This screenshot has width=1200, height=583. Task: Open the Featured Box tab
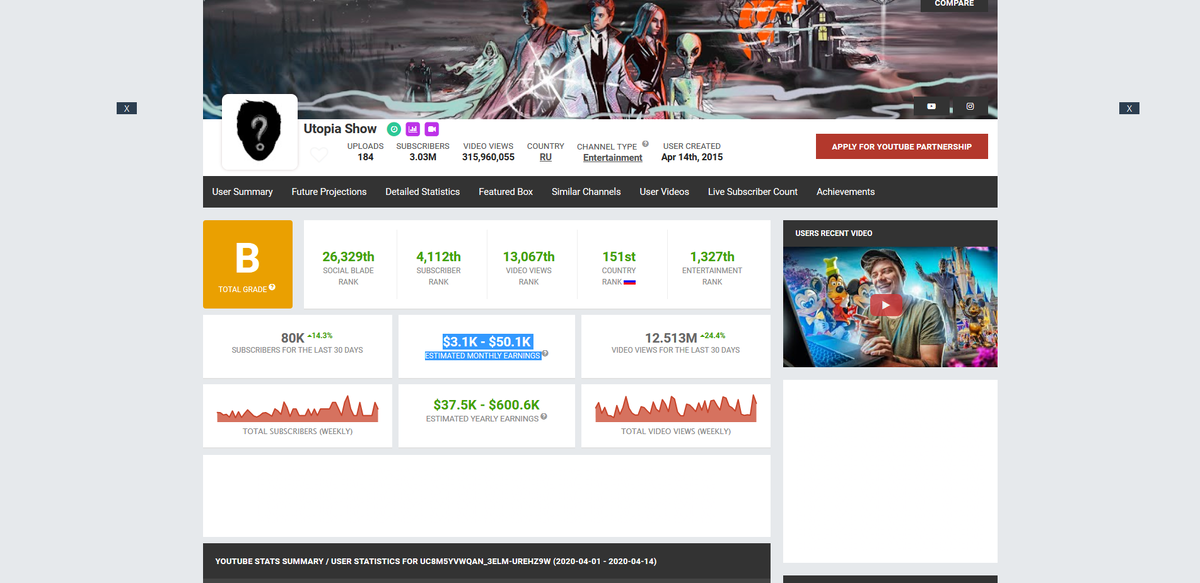pyautogui.click(x=505, y=192)
